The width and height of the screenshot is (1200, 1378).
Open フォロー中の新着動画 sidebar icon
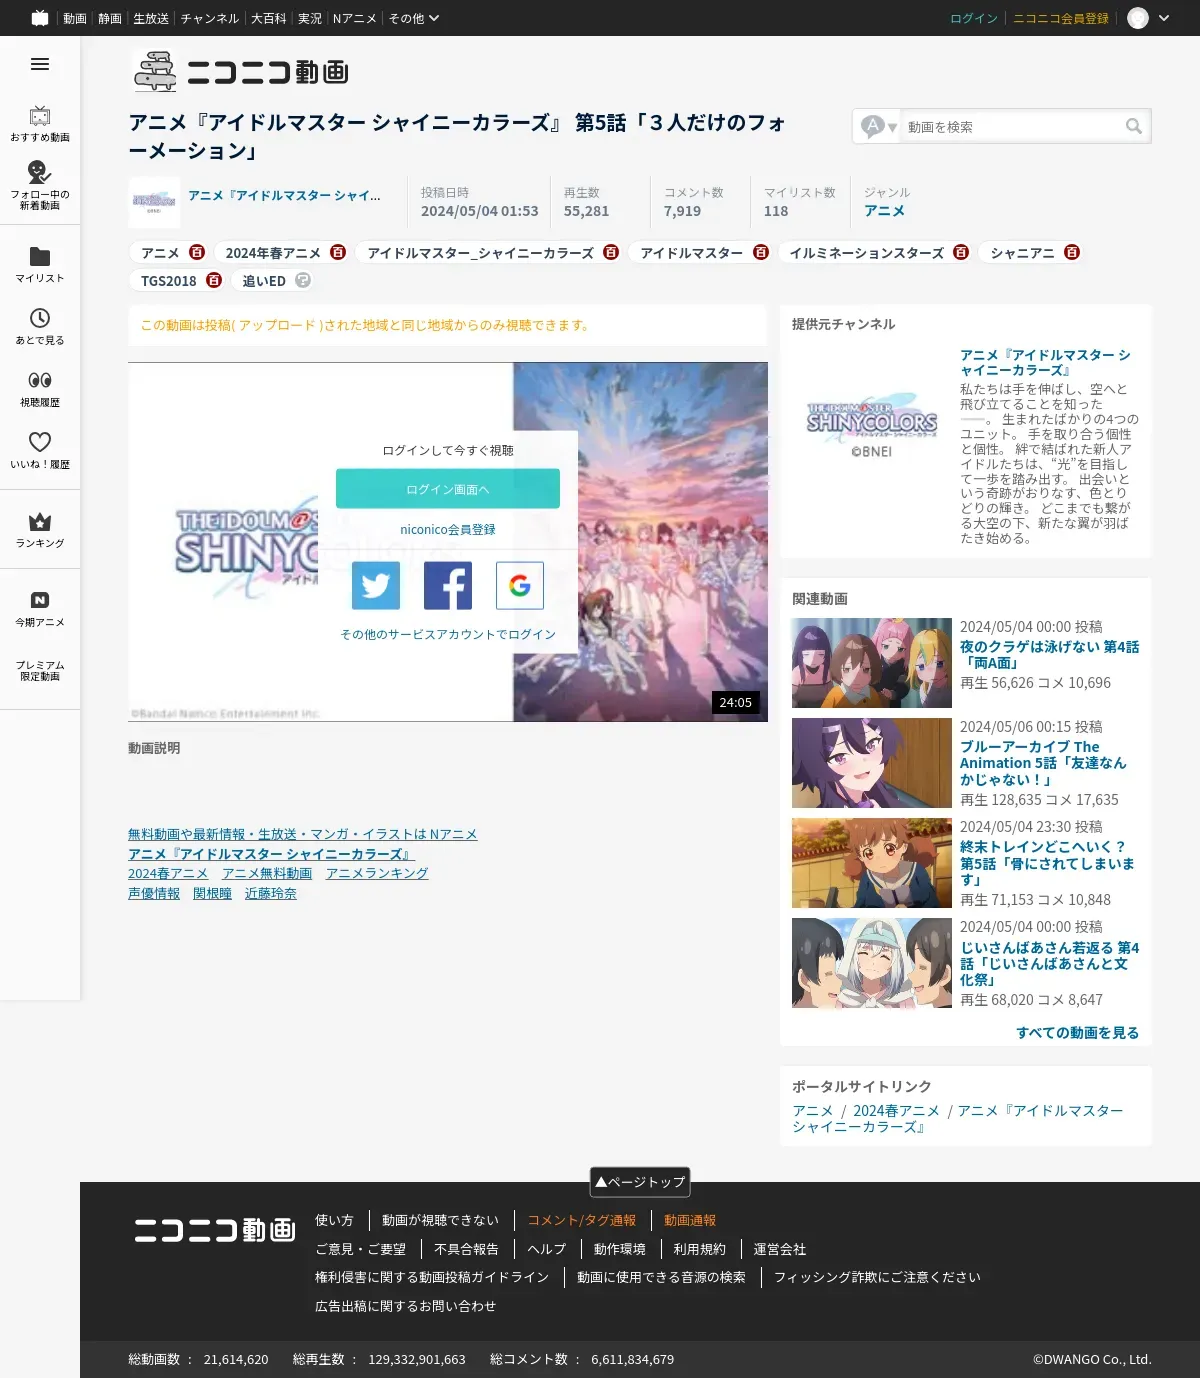coord(40,185)
